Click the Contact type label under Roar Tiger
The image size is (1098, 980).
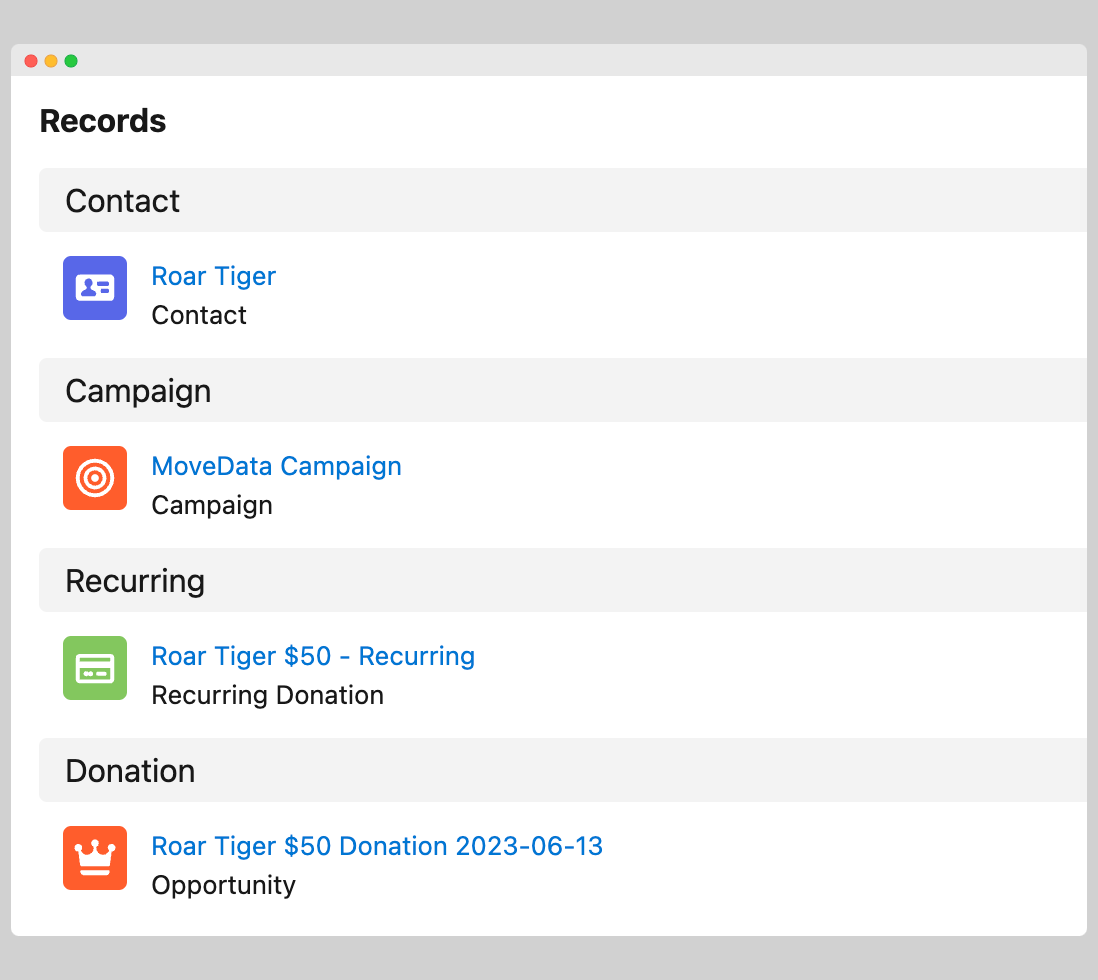199,315
